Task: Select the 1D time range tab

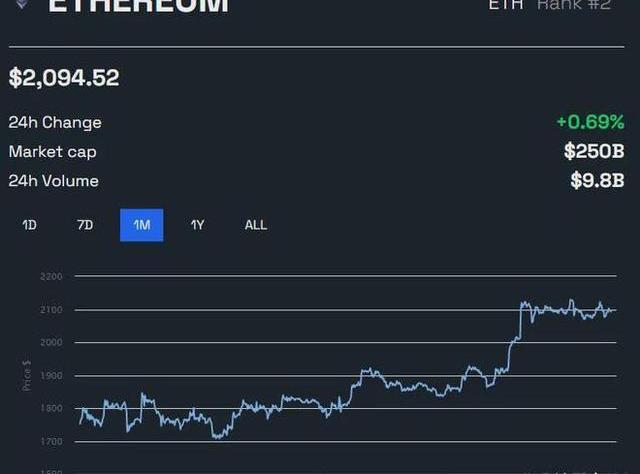Action: pos(29,225)
